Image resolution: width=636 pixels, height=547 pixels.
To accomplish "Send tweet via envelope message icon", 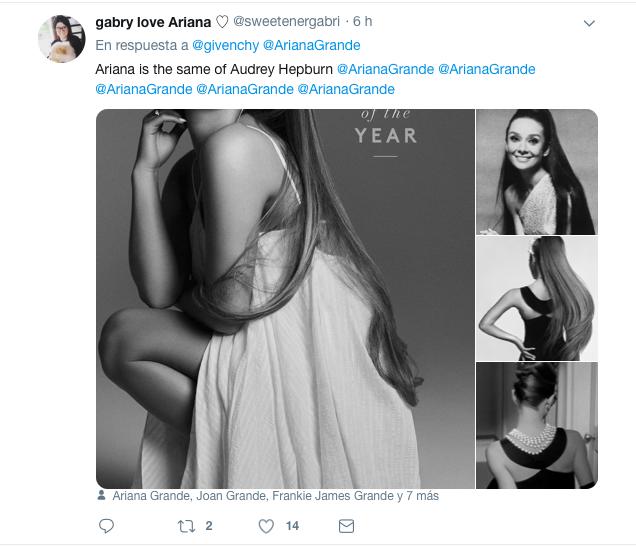I will tap(346, 525).
